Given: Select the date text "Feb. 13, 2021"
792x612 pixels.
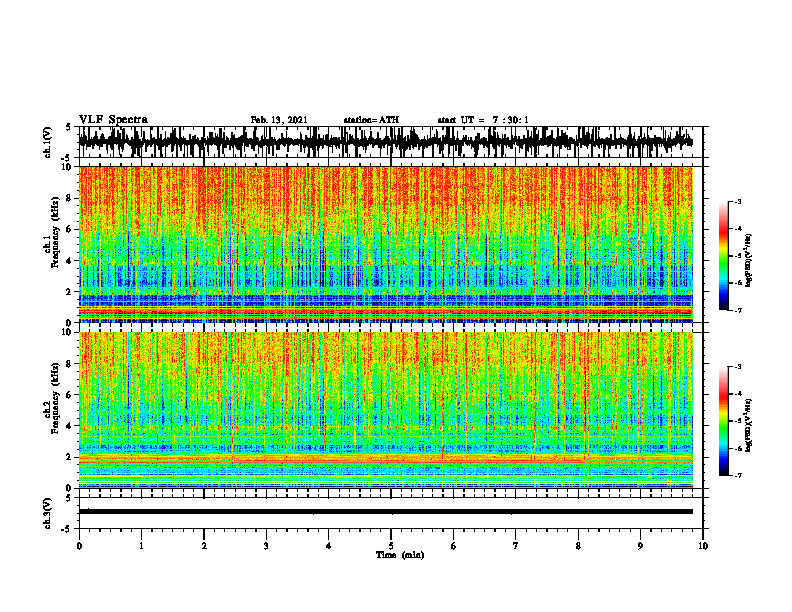Looking at the screenshot, I should point(279,120).
